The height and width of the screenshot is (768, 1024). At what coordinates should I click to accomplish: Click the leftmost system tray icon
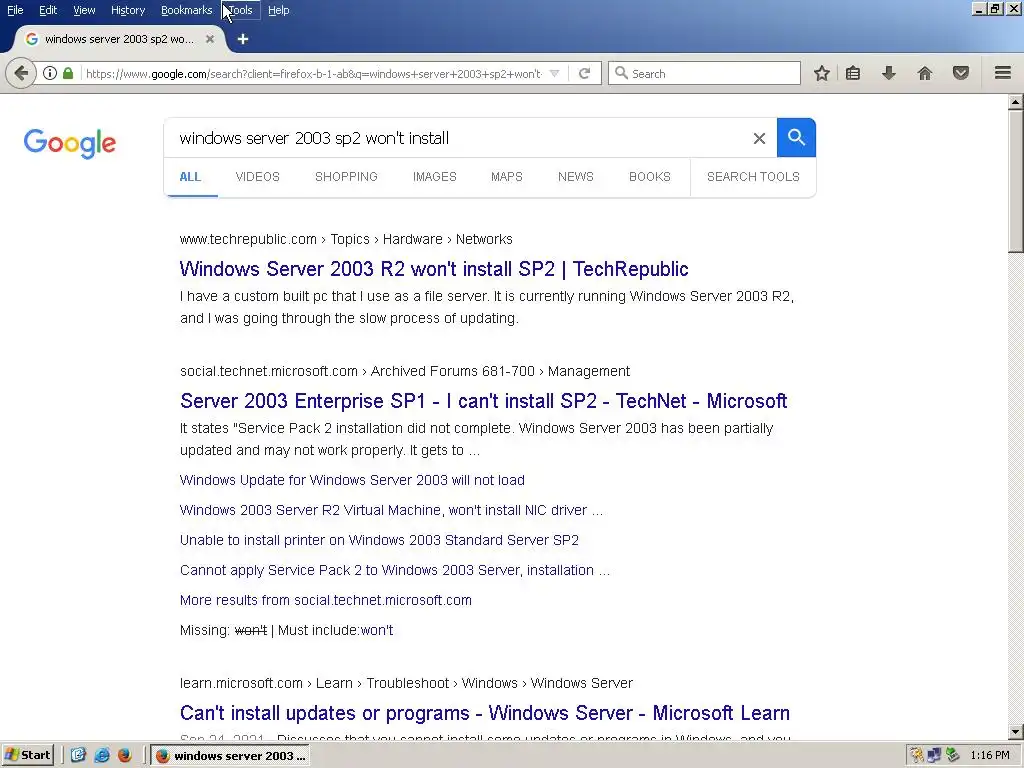point(917,756)
